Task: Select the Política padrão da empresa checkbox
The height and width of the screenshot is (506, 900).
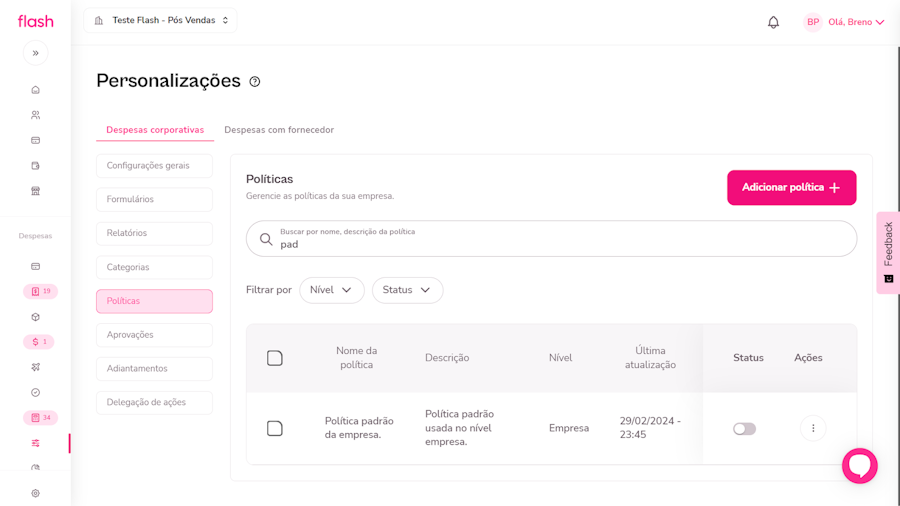Action: click(x=275, y=428)
